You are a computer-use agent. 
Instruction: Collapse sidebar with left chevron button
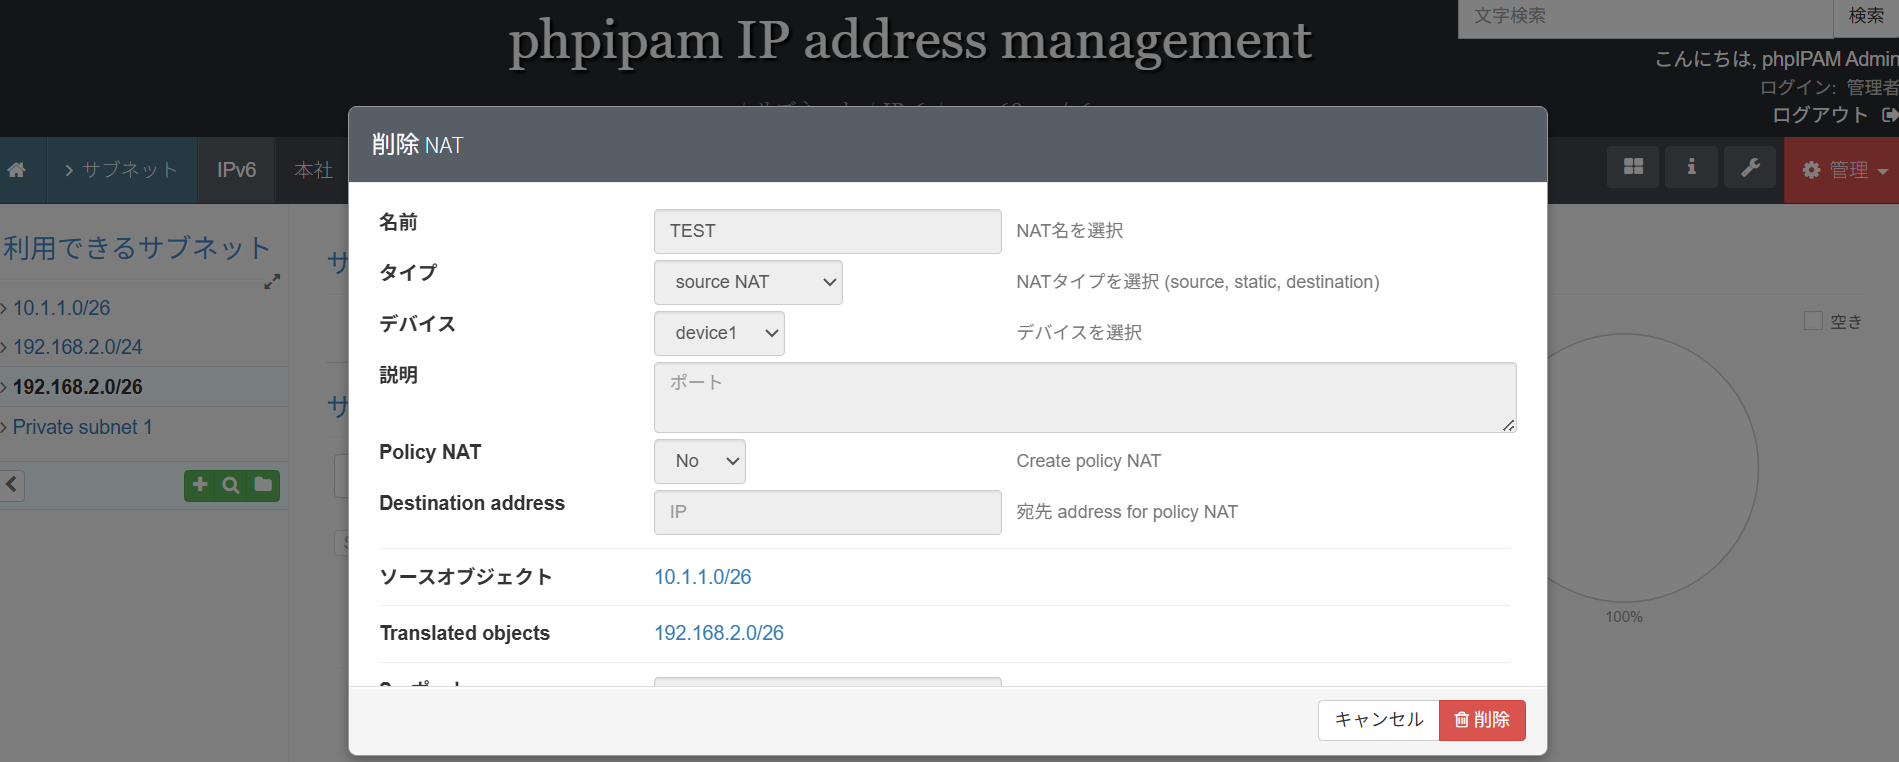point(12,486)
